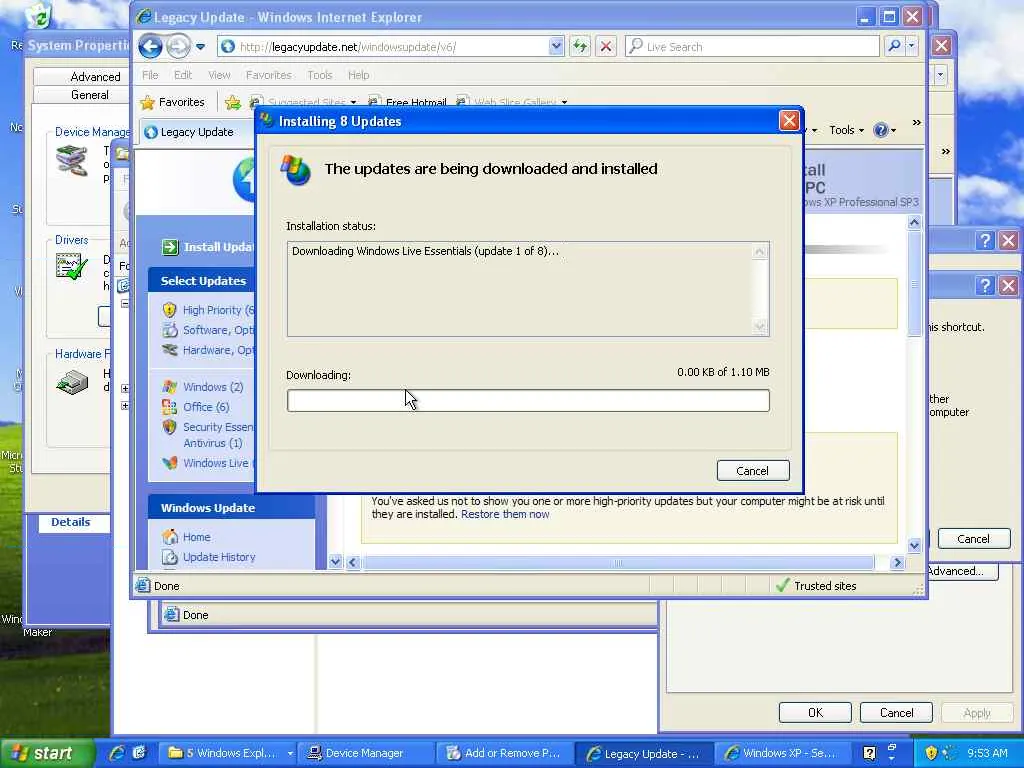Click the page vertical scrollbar down arrow

(914, 545)
